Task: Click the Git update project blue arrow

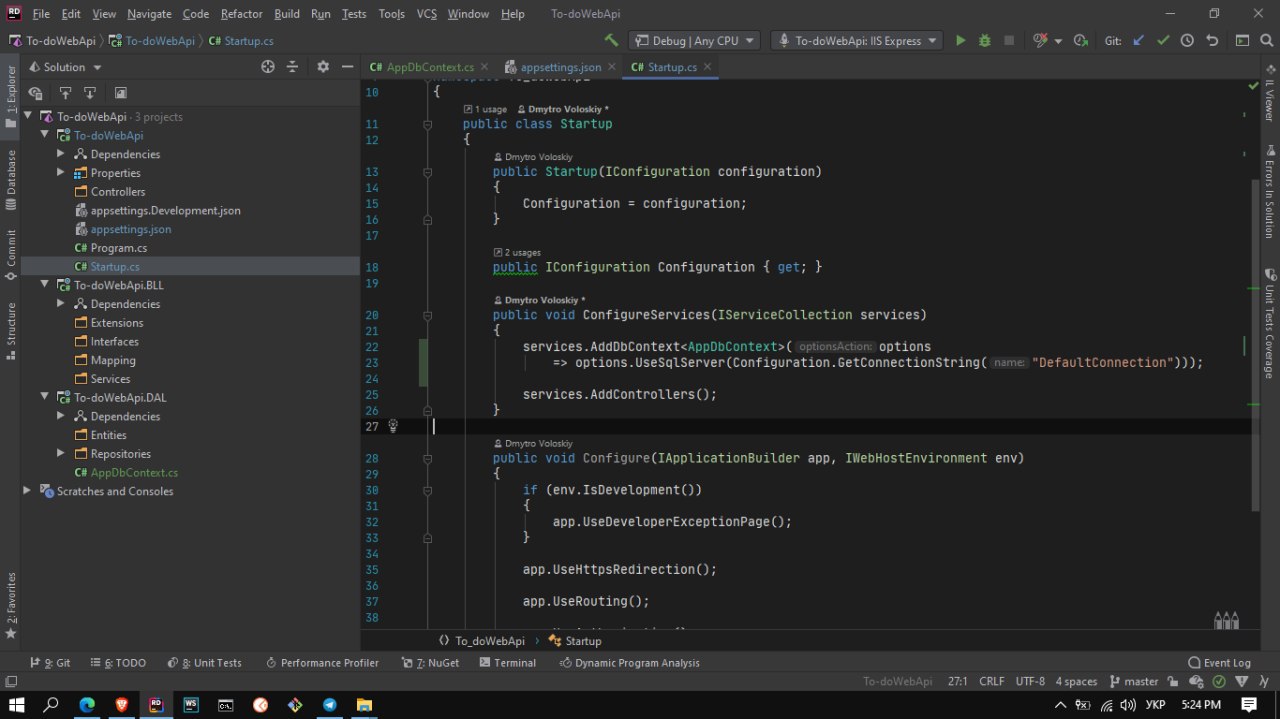Action: point(1139,41)
